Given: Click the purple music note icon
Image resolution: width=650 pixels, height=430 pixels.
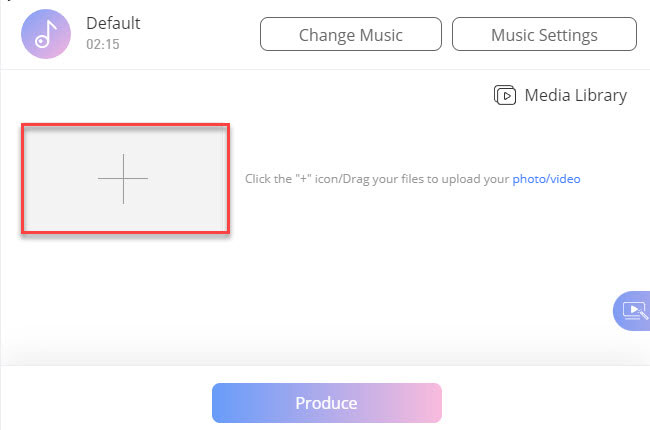Looking at the screenshot, I should pos(44,33).
